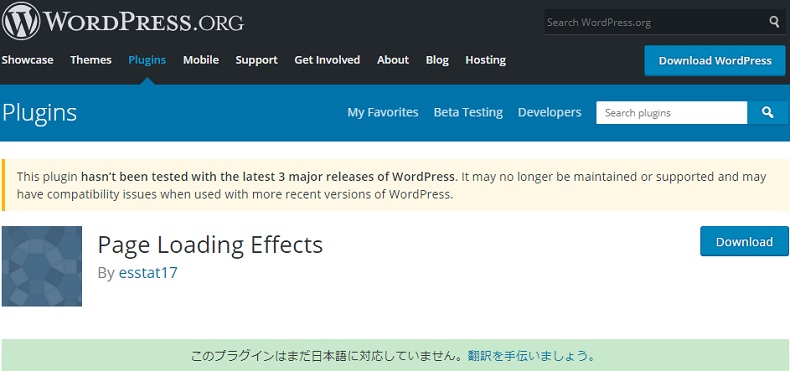790x371 pixels.
Task: Open author esstat17 profile link
Action: [x=148, y=273]
